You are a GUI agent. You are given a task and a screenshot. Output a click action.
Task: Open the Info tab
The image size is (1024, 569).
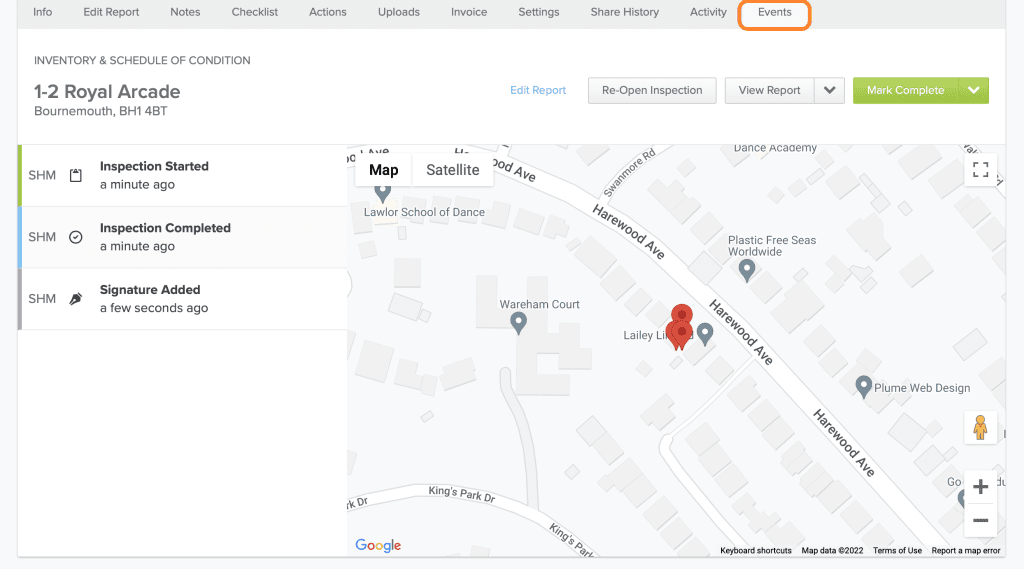(42, 12)
